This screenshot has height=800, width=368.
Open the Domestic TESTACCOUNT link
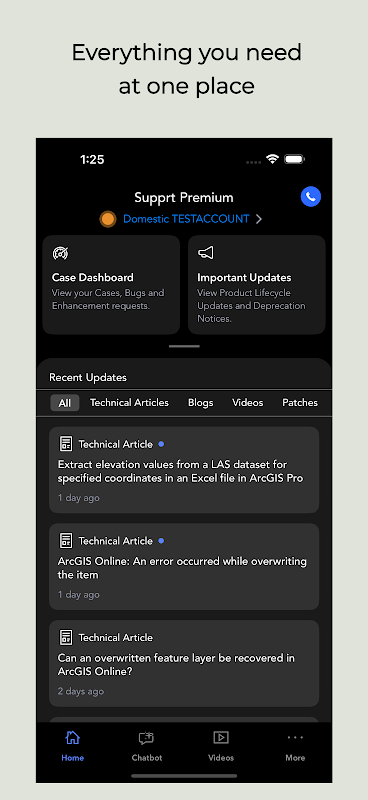pyautogui.click(x=186, y=219)
